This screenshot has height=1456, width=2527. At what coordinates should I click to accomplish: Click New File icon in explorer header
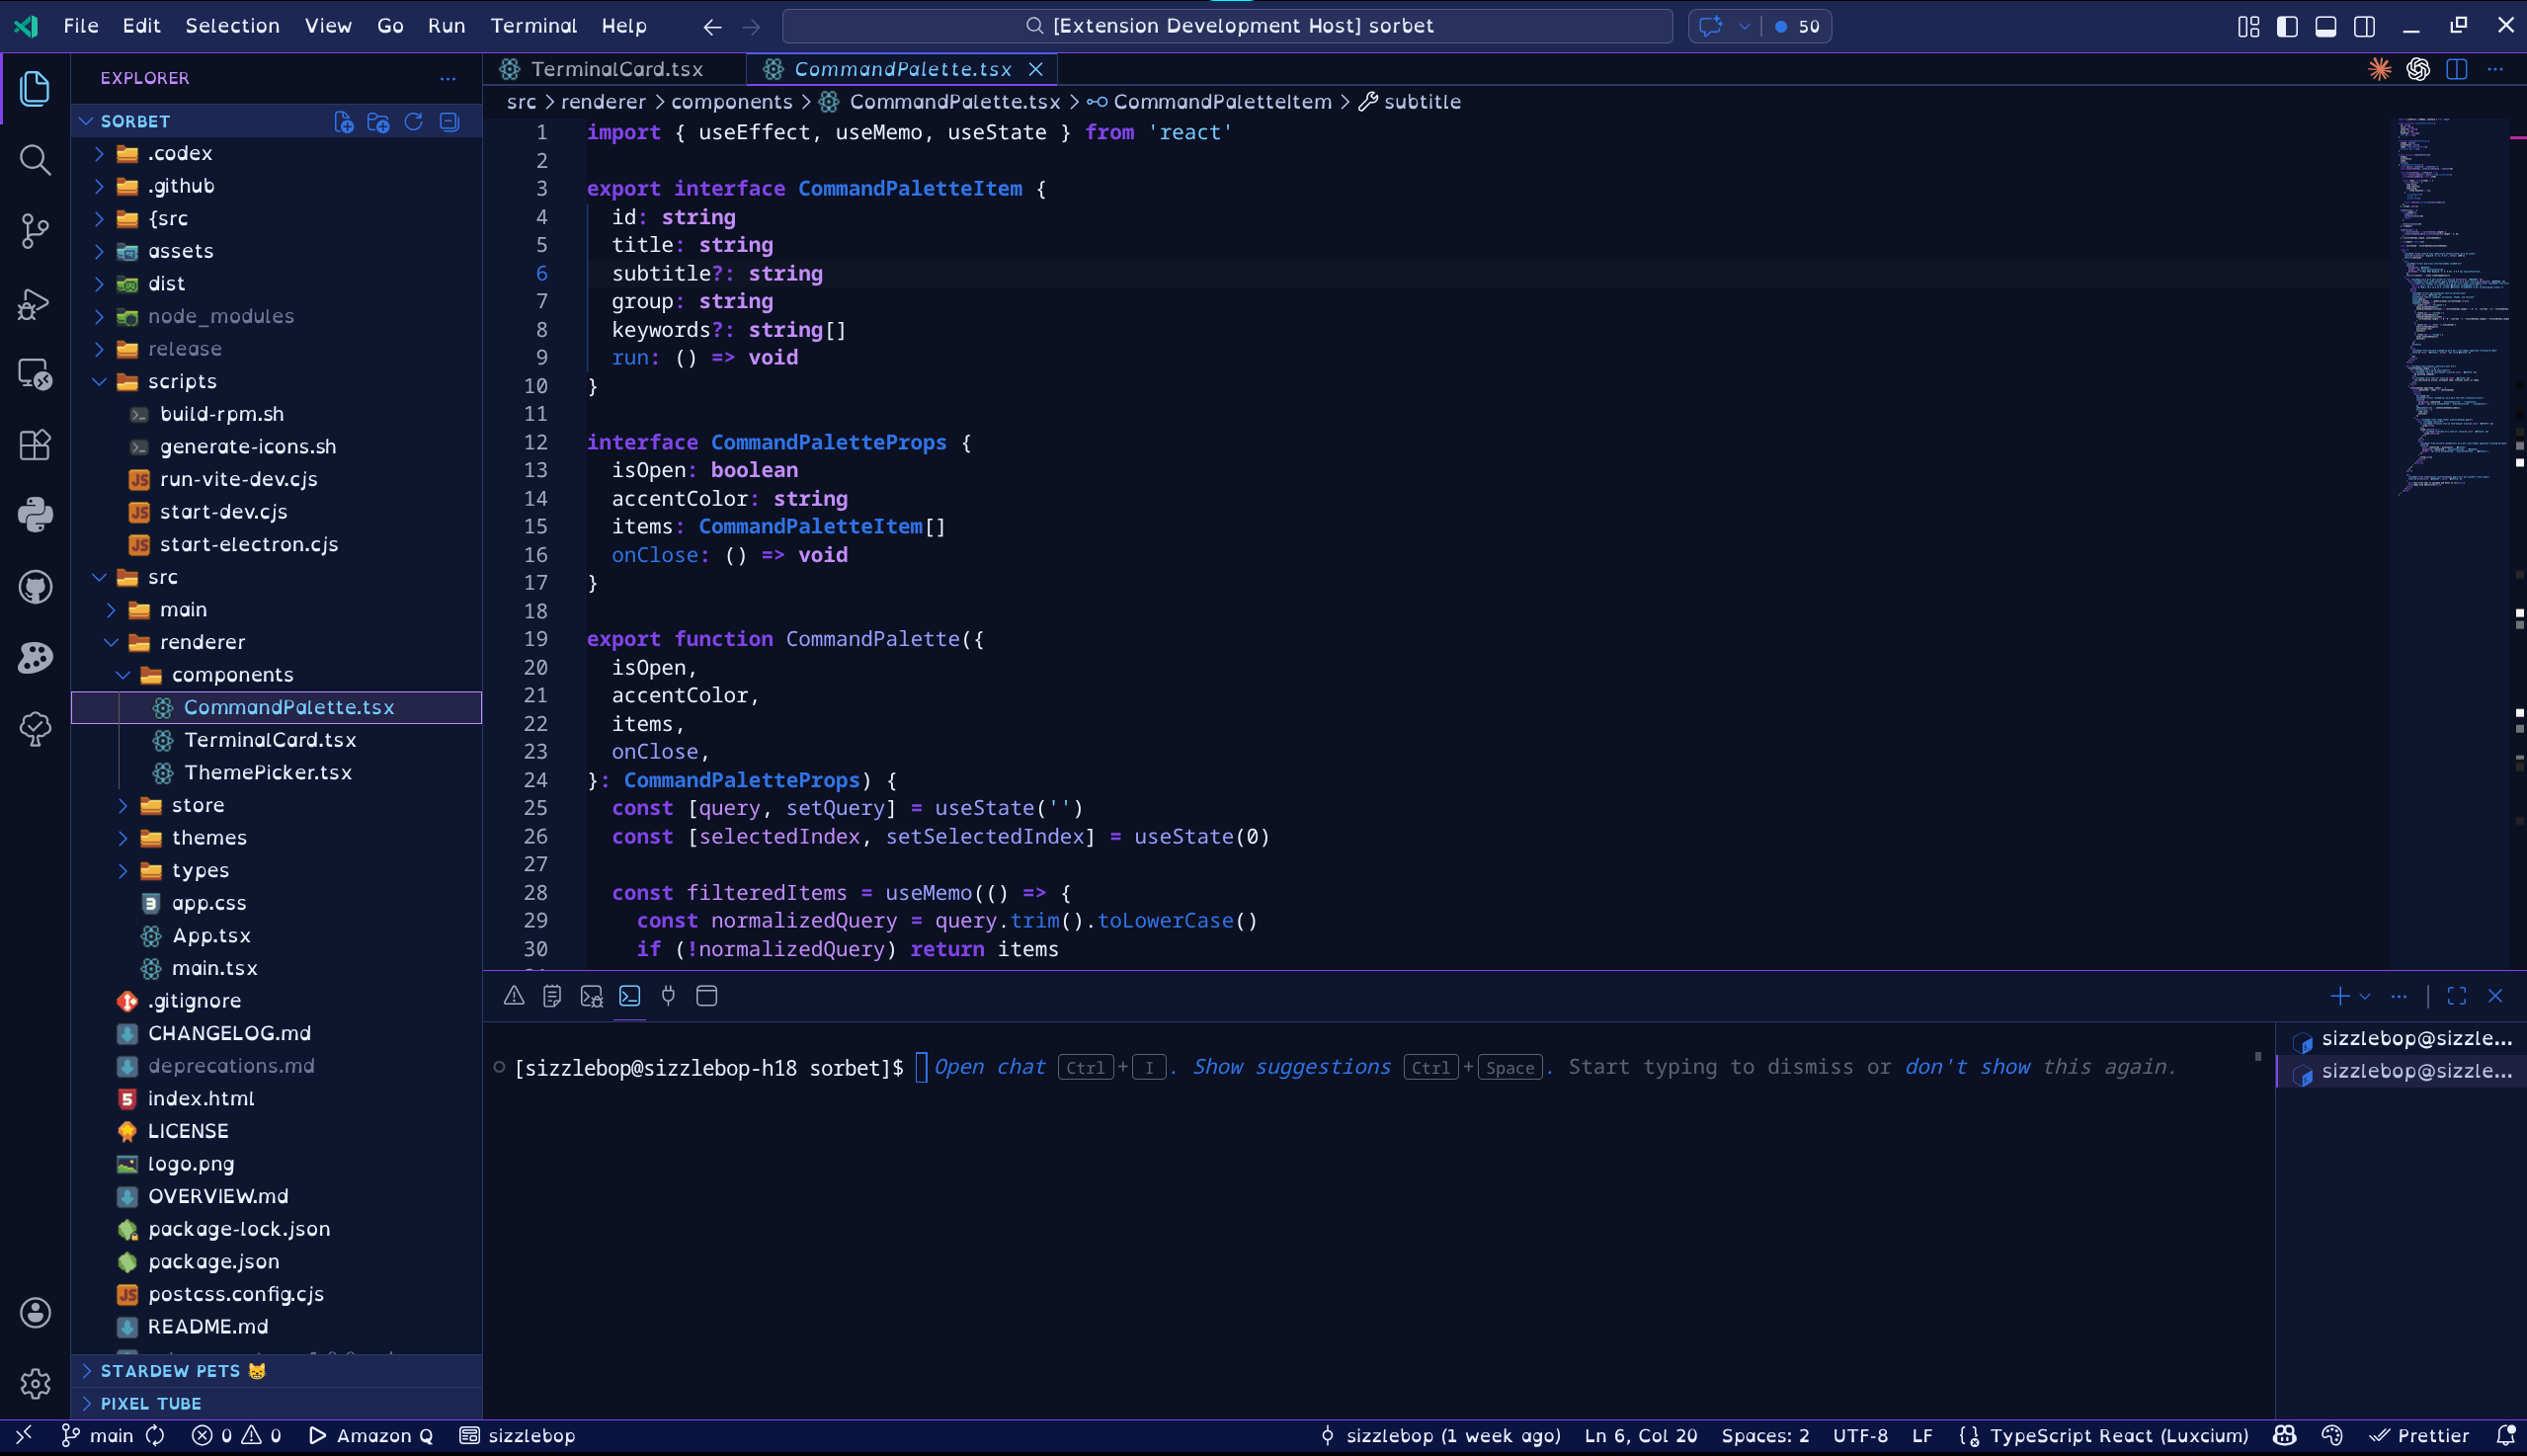click(x=343, y=122)
